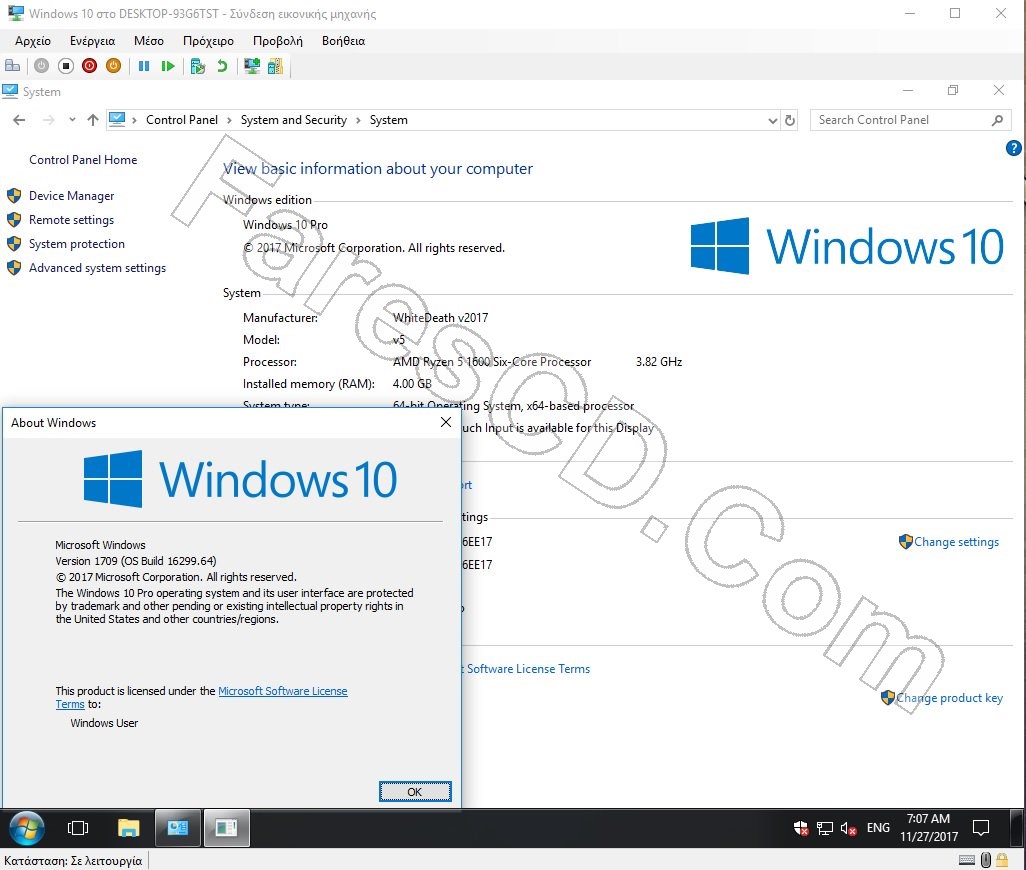
Task: Click the System window title icon
Action: 10,91
